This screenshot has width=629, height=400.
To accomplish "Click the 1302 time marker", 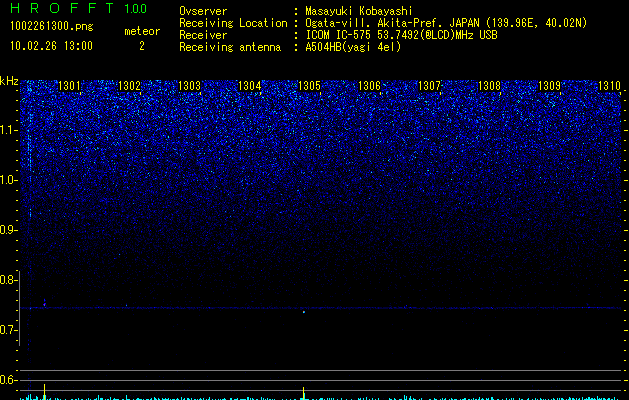I will 130,86.
